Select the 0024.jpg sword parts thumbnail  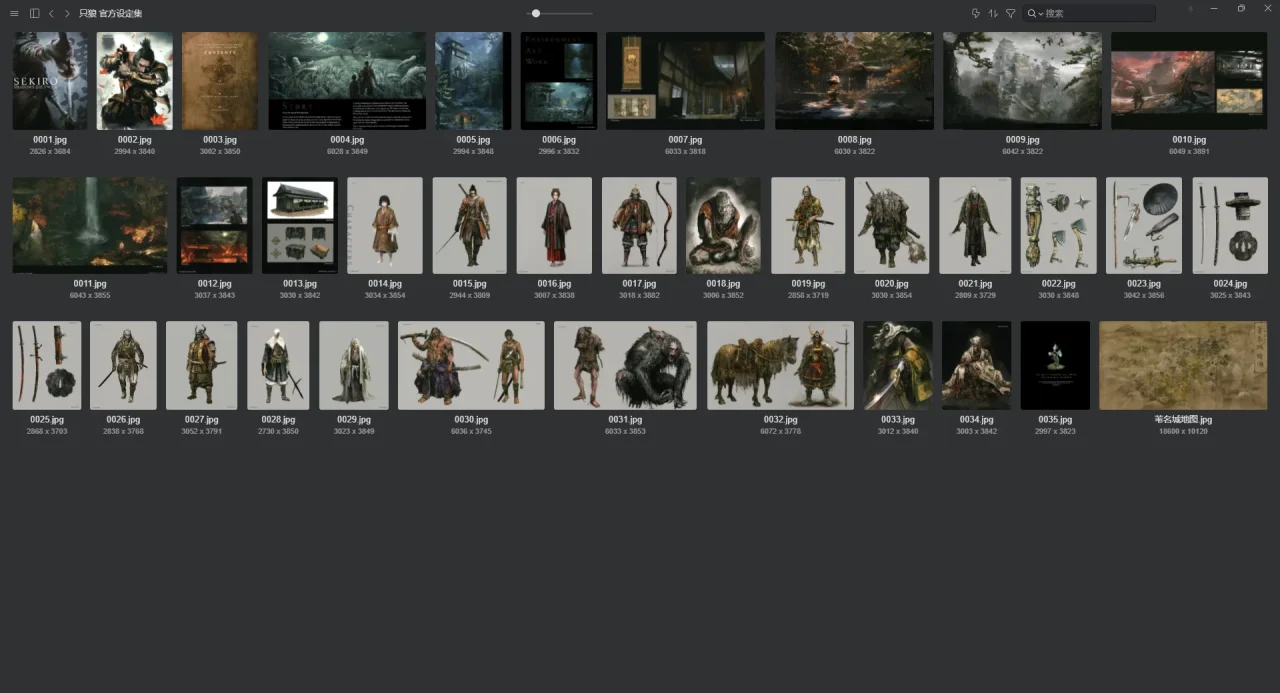(1230, 225)
